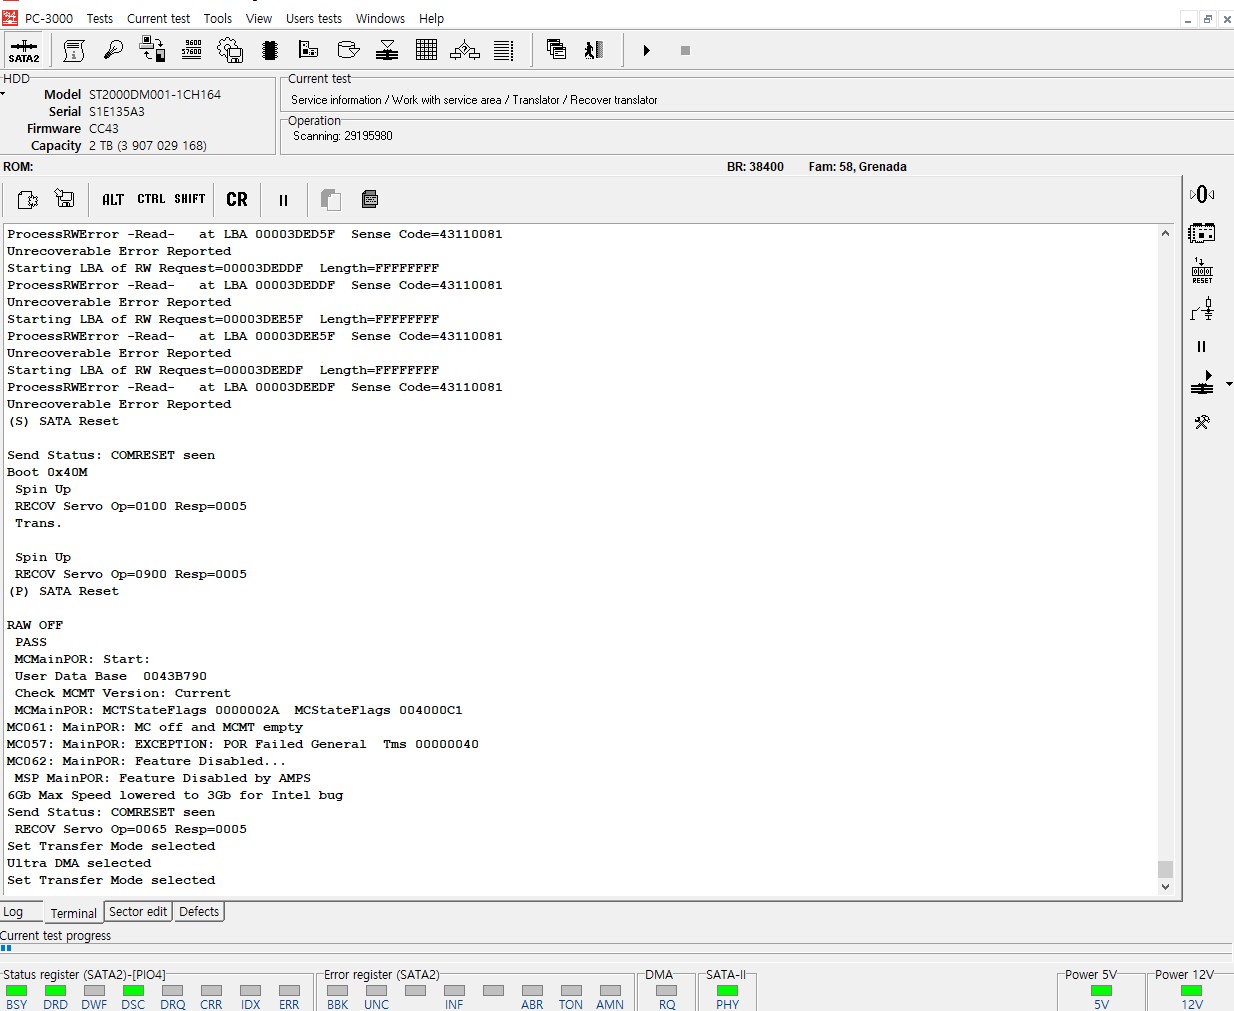Click the gear with floppy disk icon

[x=230, y=50]
